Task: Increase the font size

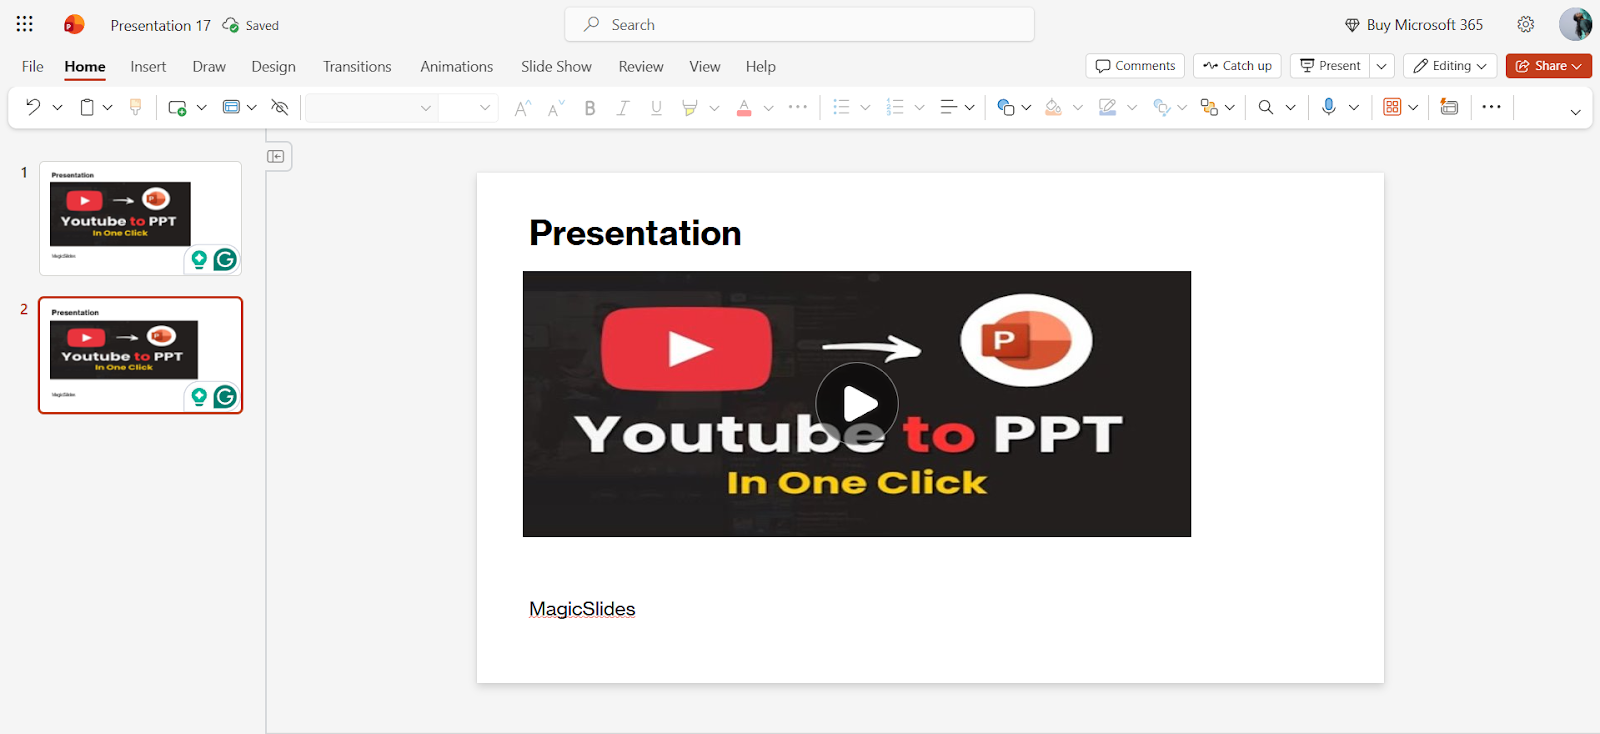Action: coord(522,107)
